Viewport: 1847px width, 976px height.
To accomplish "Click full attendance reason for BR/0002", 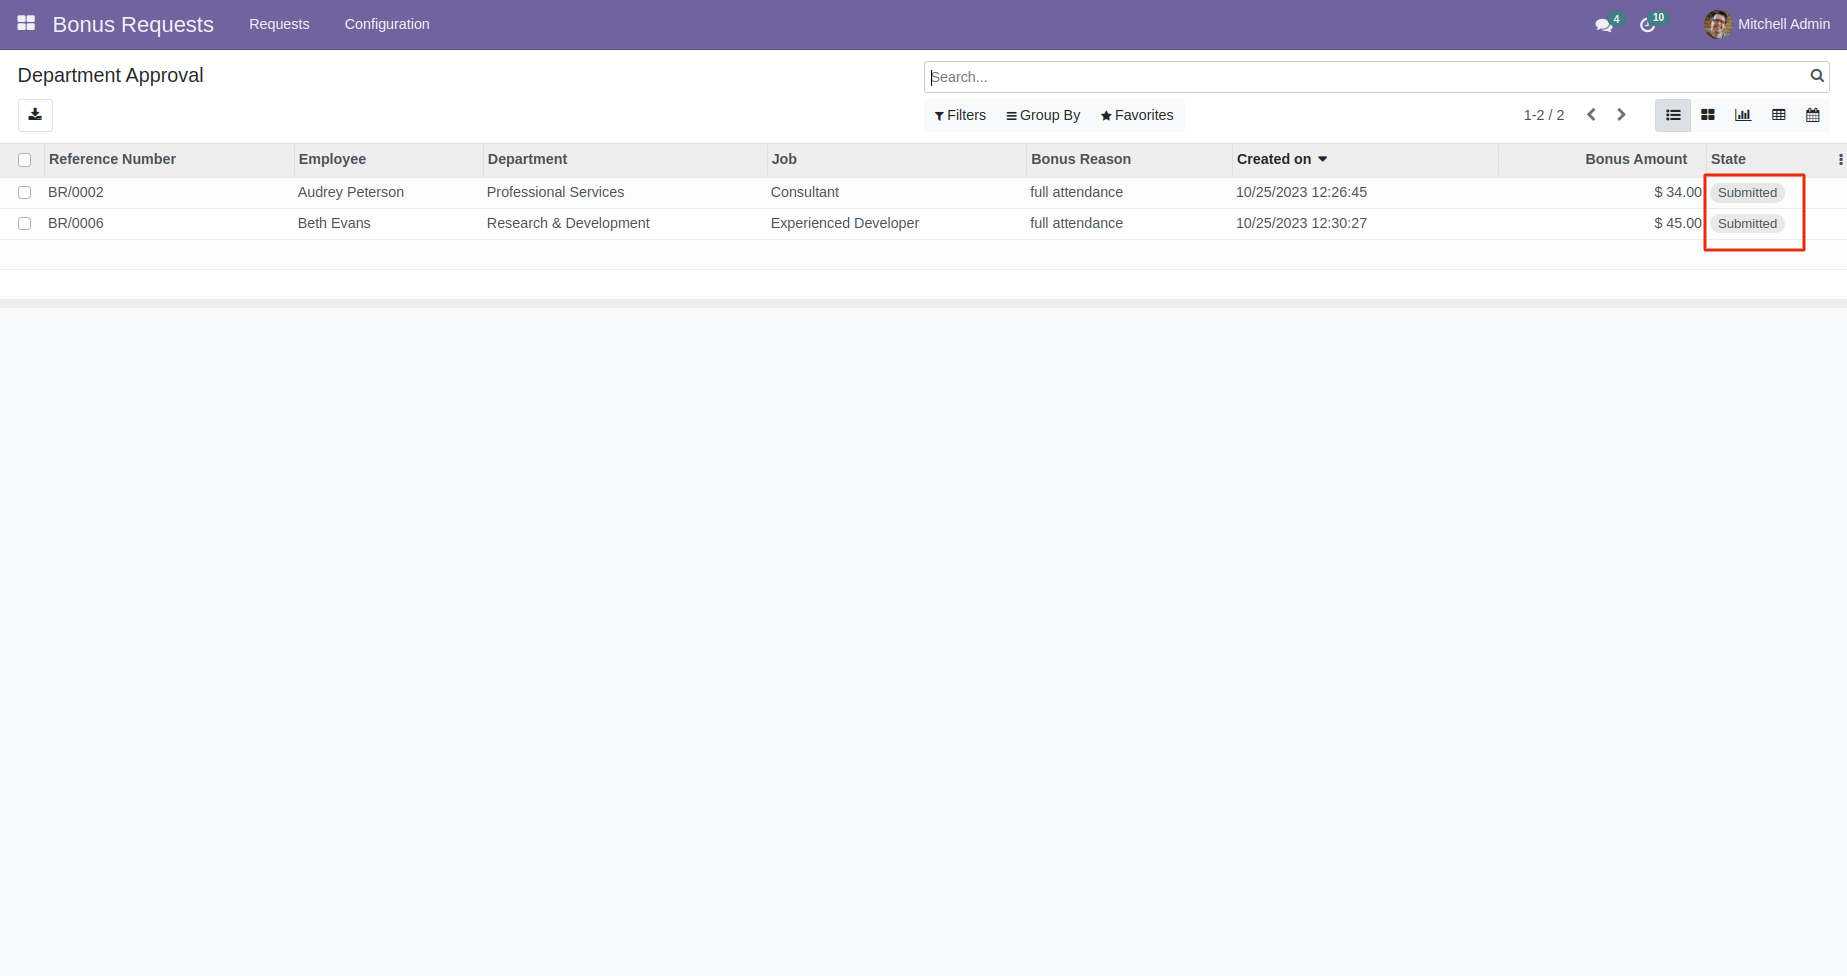I will click(1076, 192).
